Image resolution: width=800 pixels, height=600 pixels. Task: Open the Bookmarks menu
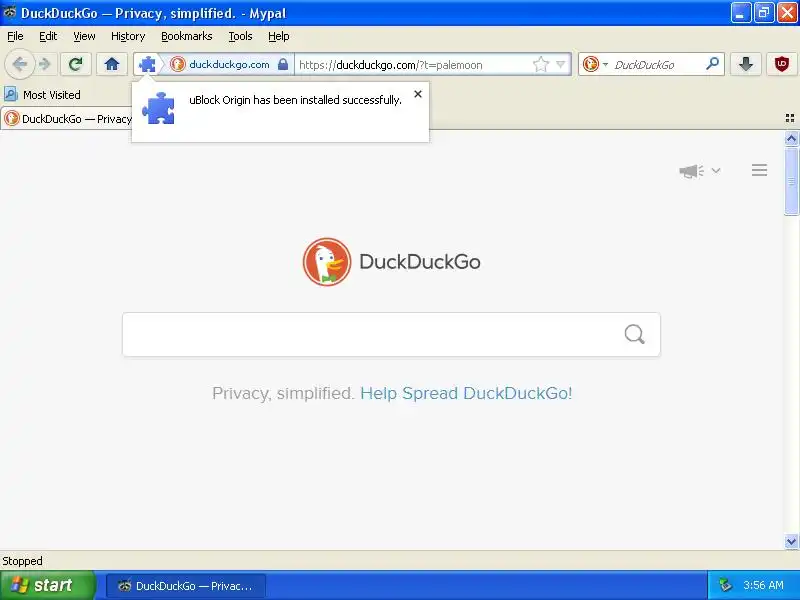tap(187, 36)
